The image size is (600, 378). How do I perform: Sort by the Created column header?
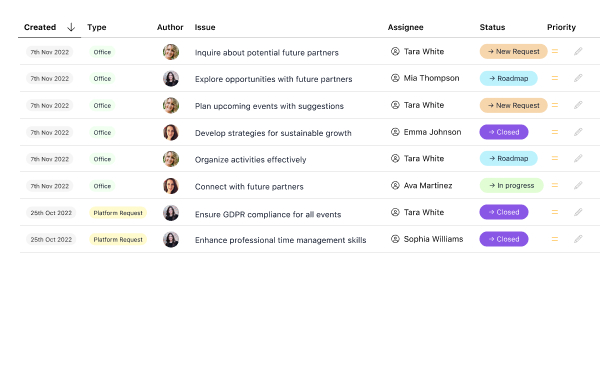[x=40, y=27]
